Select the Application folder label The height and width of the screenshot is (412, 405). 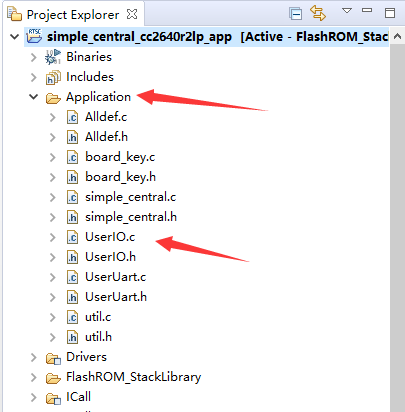click(98, 97)
